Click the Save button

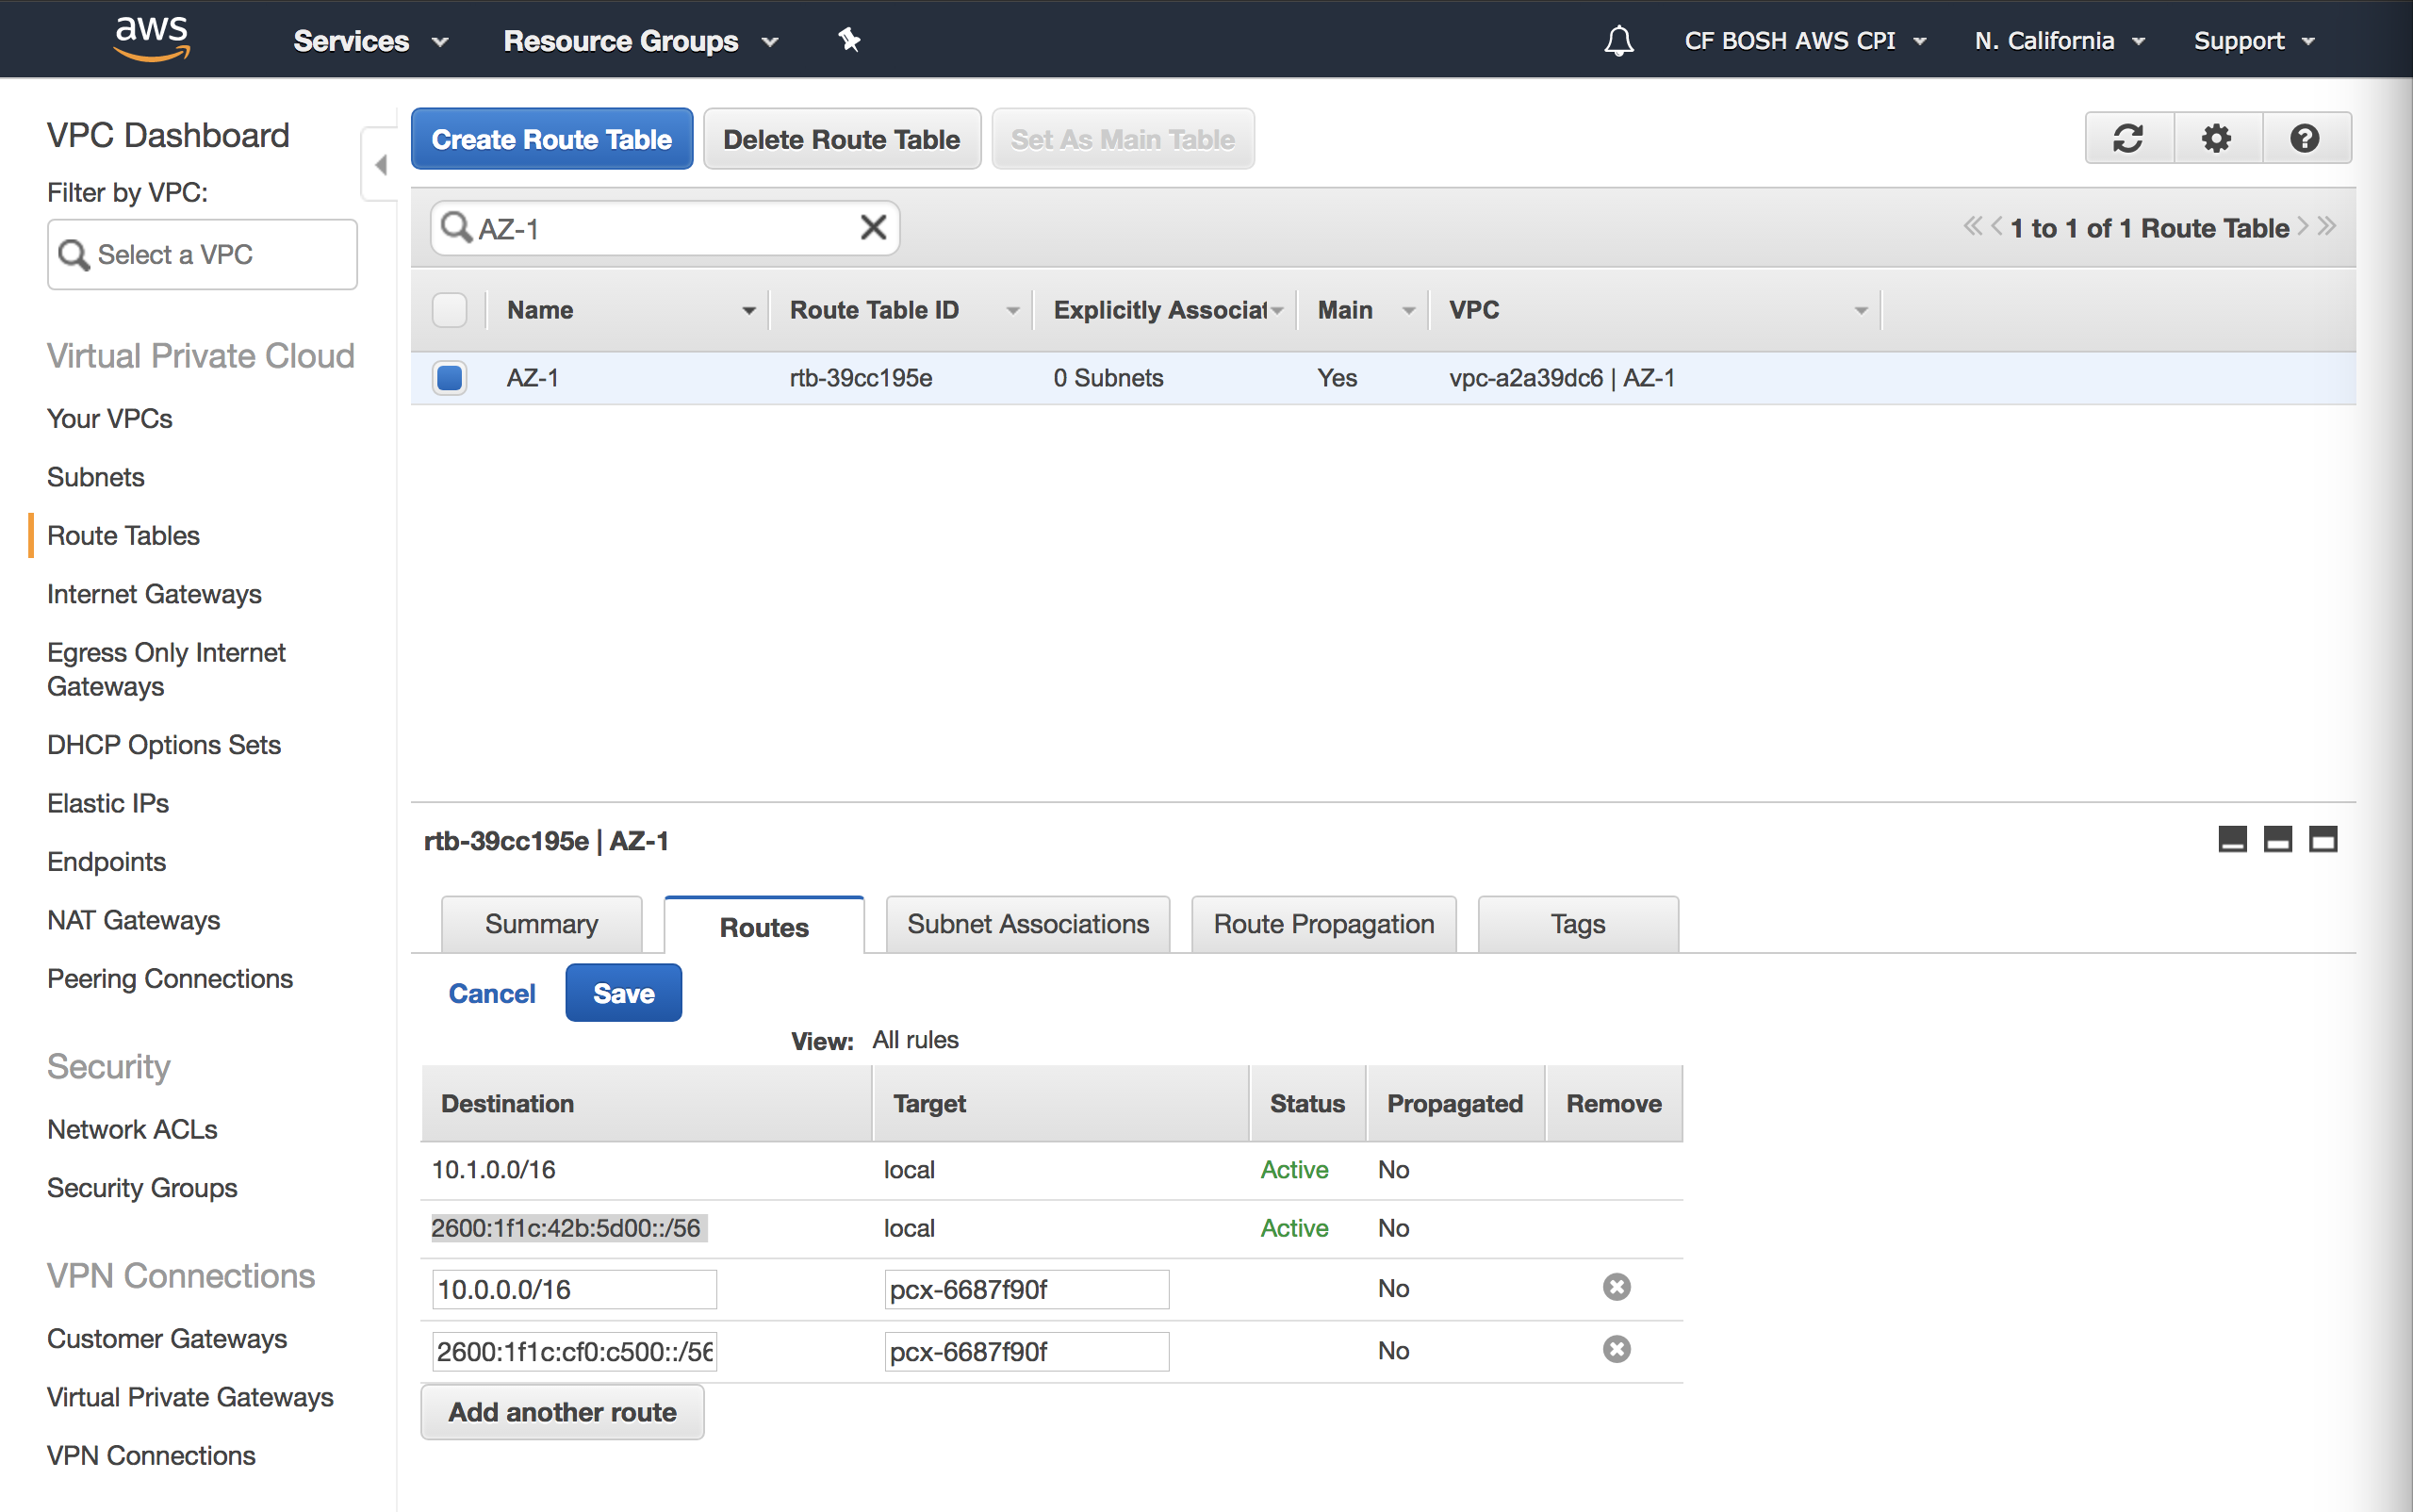pyautogui.click(x=623, y=993)
